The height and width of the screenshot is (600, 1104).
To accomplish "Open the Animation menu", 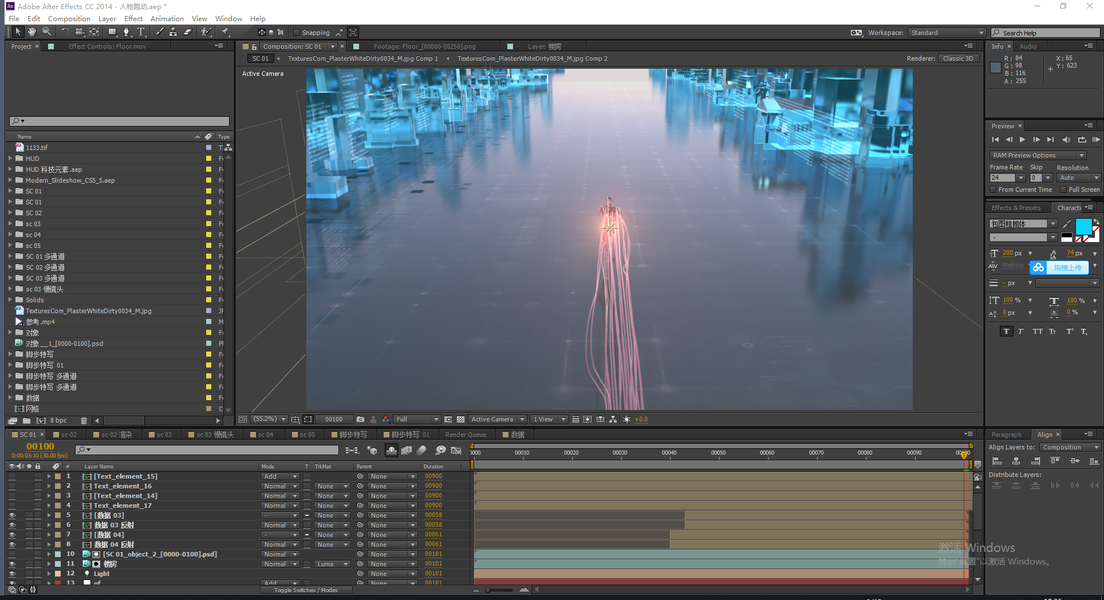I will click(167, 19).
